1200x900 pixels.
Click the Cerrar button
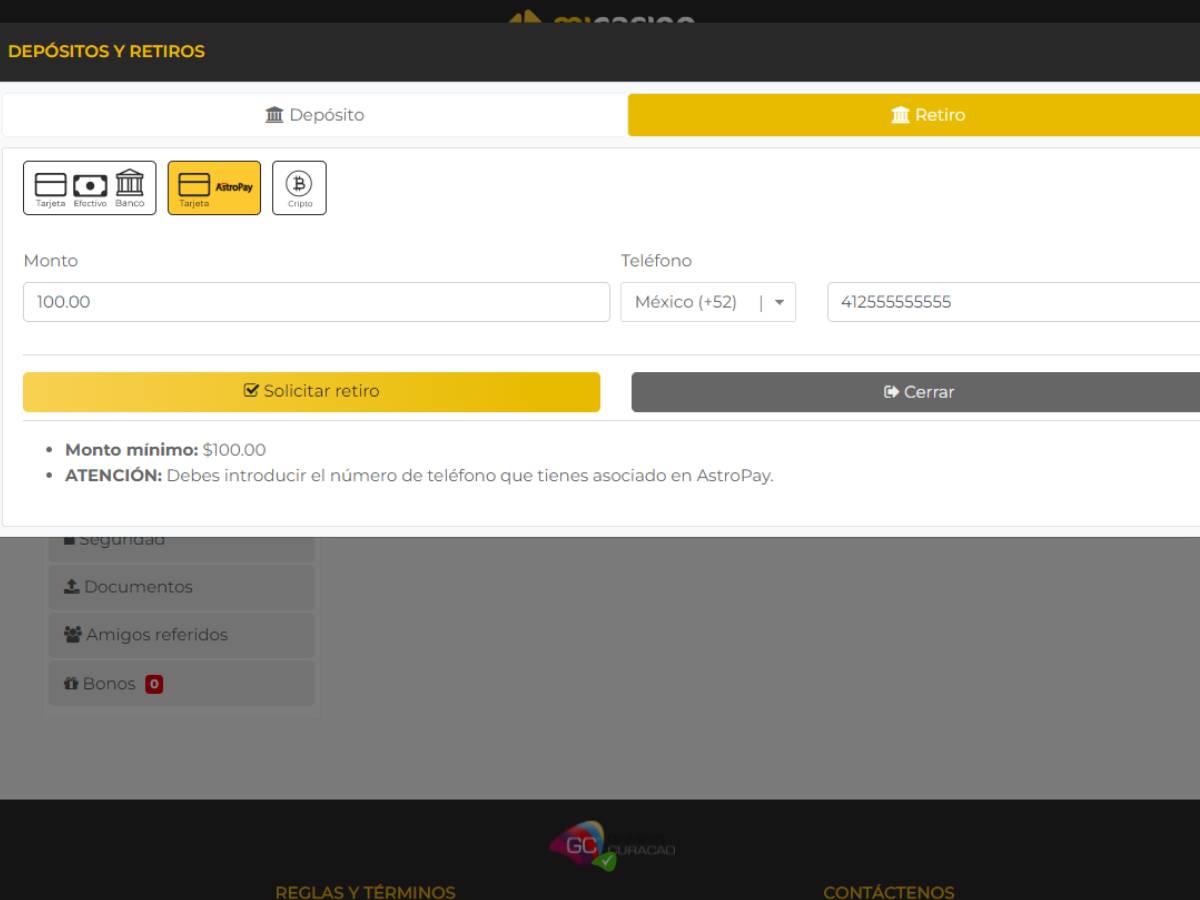[916, 392]
